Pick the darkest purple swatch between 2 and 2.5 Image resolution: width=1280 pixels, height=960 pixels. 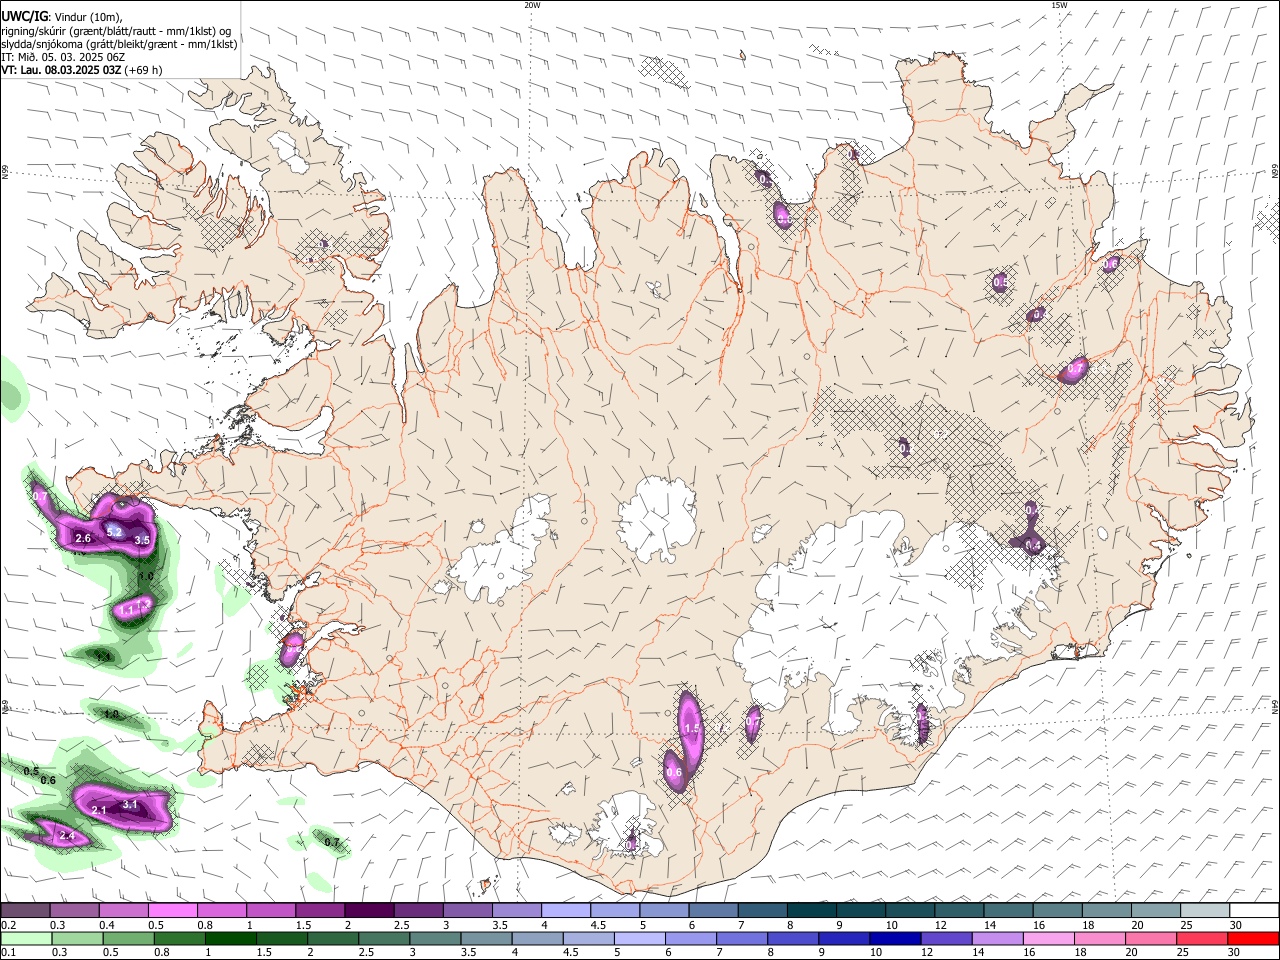(369, 910)
